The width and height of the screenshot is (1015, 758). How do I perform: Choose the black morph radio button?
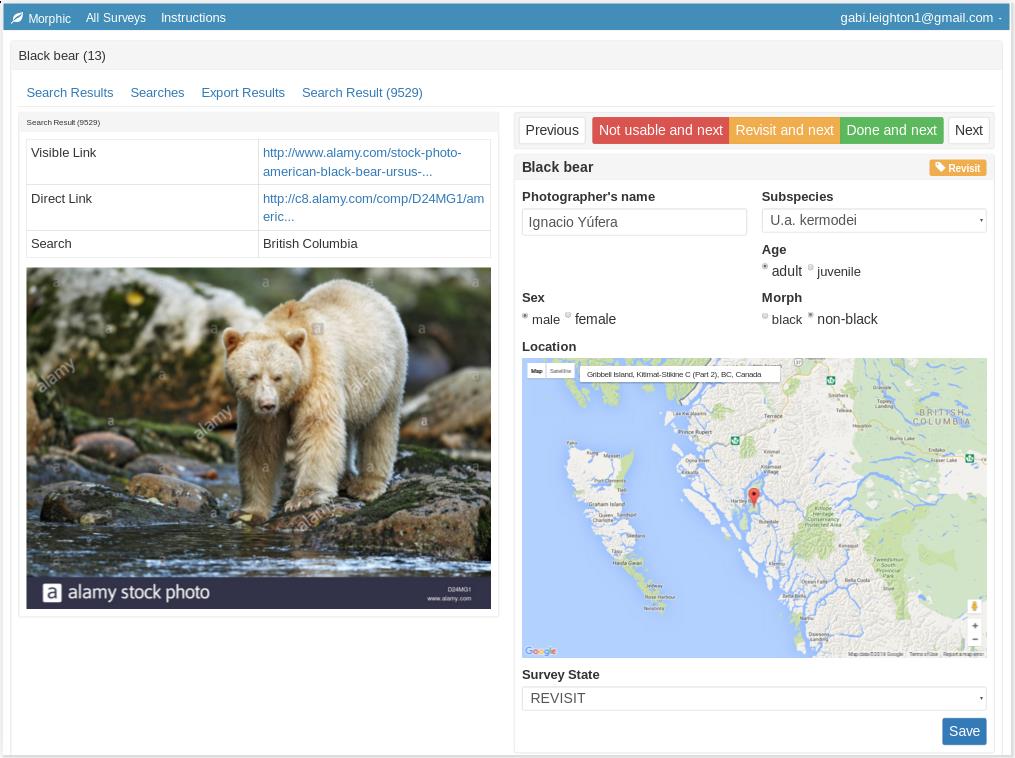click(765, 316)
